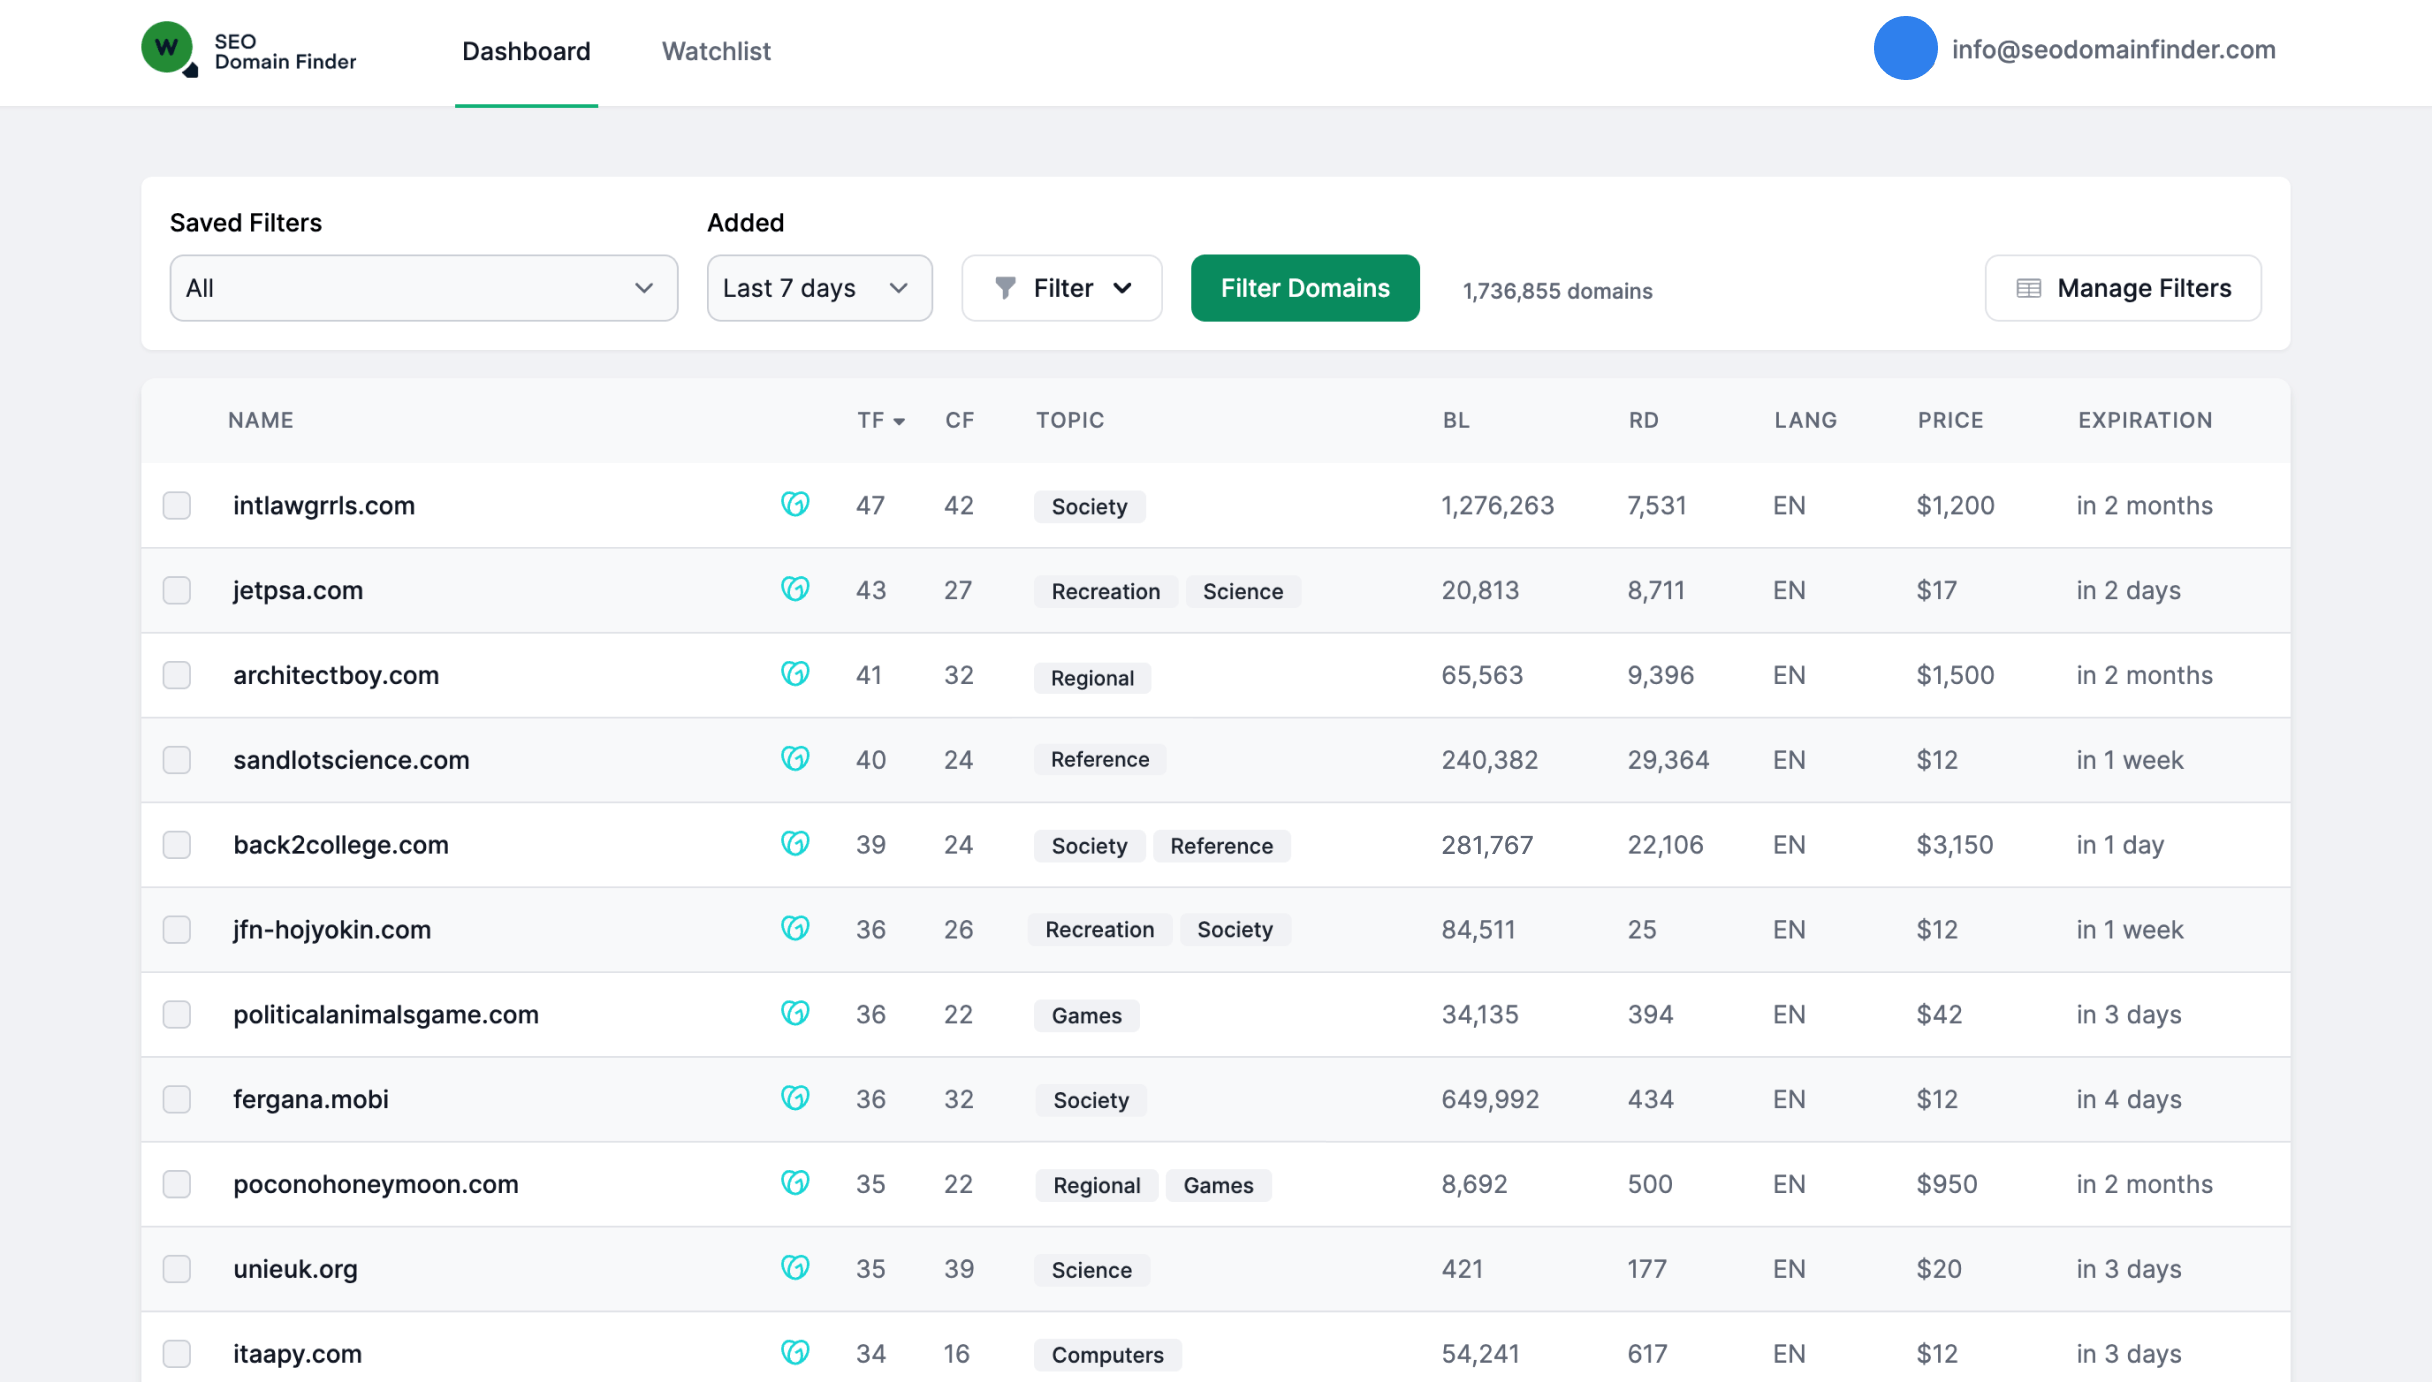This screenshot has height=1382, width=2432.
Task: Sort by NAME column header
Action: 260,420
